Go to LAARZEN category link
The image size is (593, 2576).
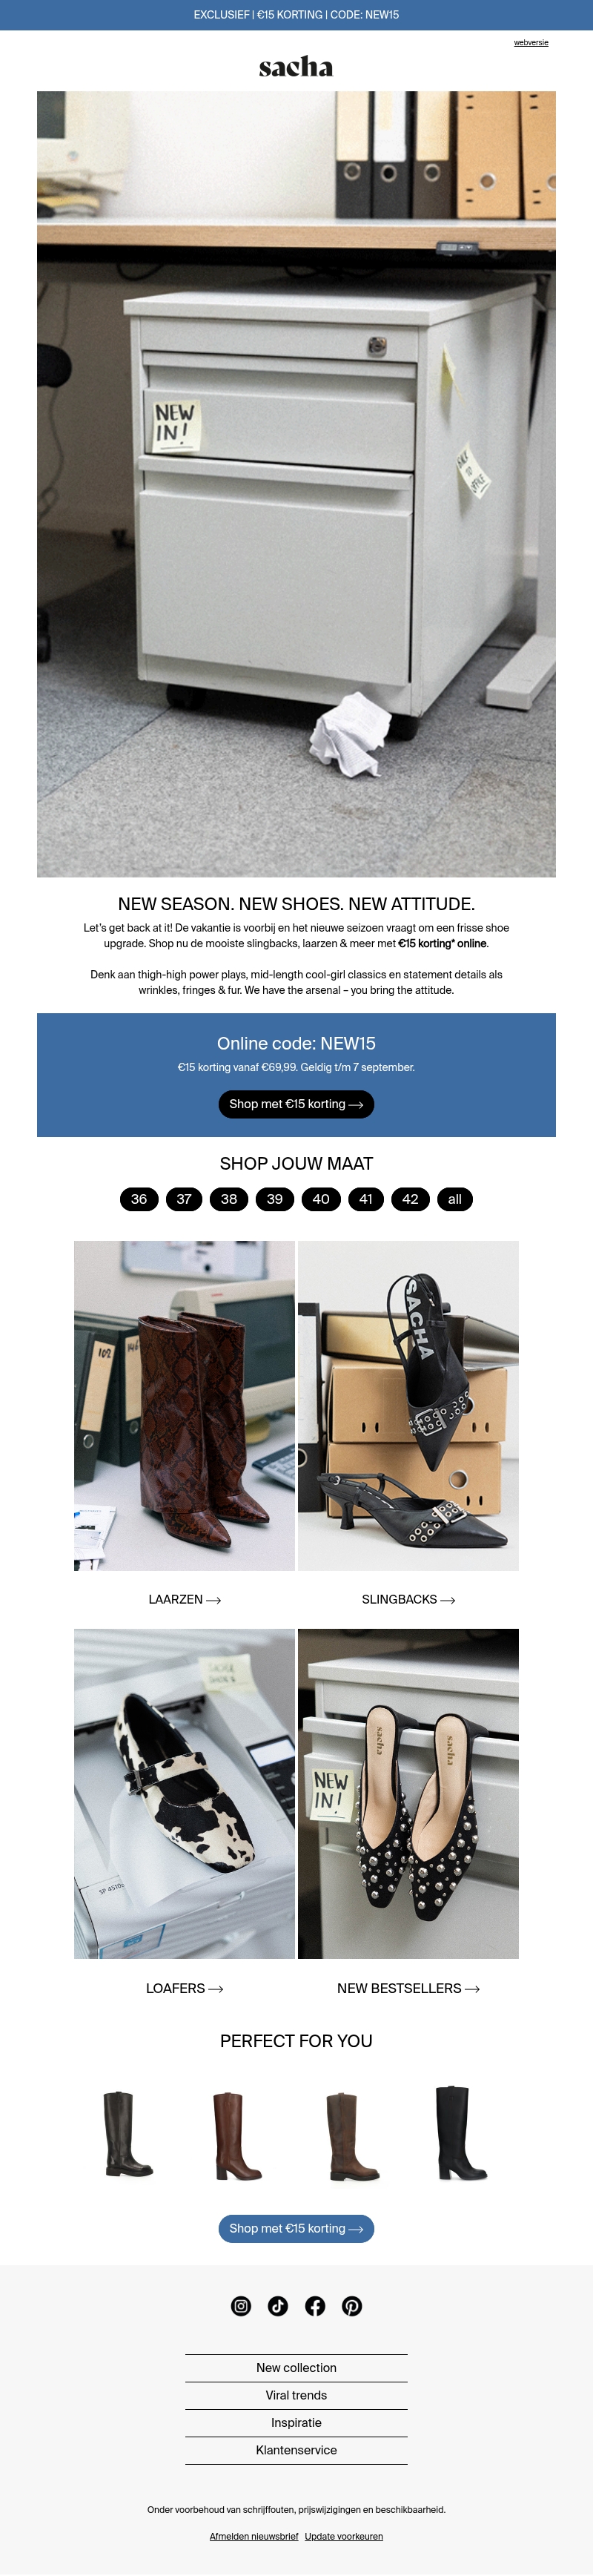185,1599
